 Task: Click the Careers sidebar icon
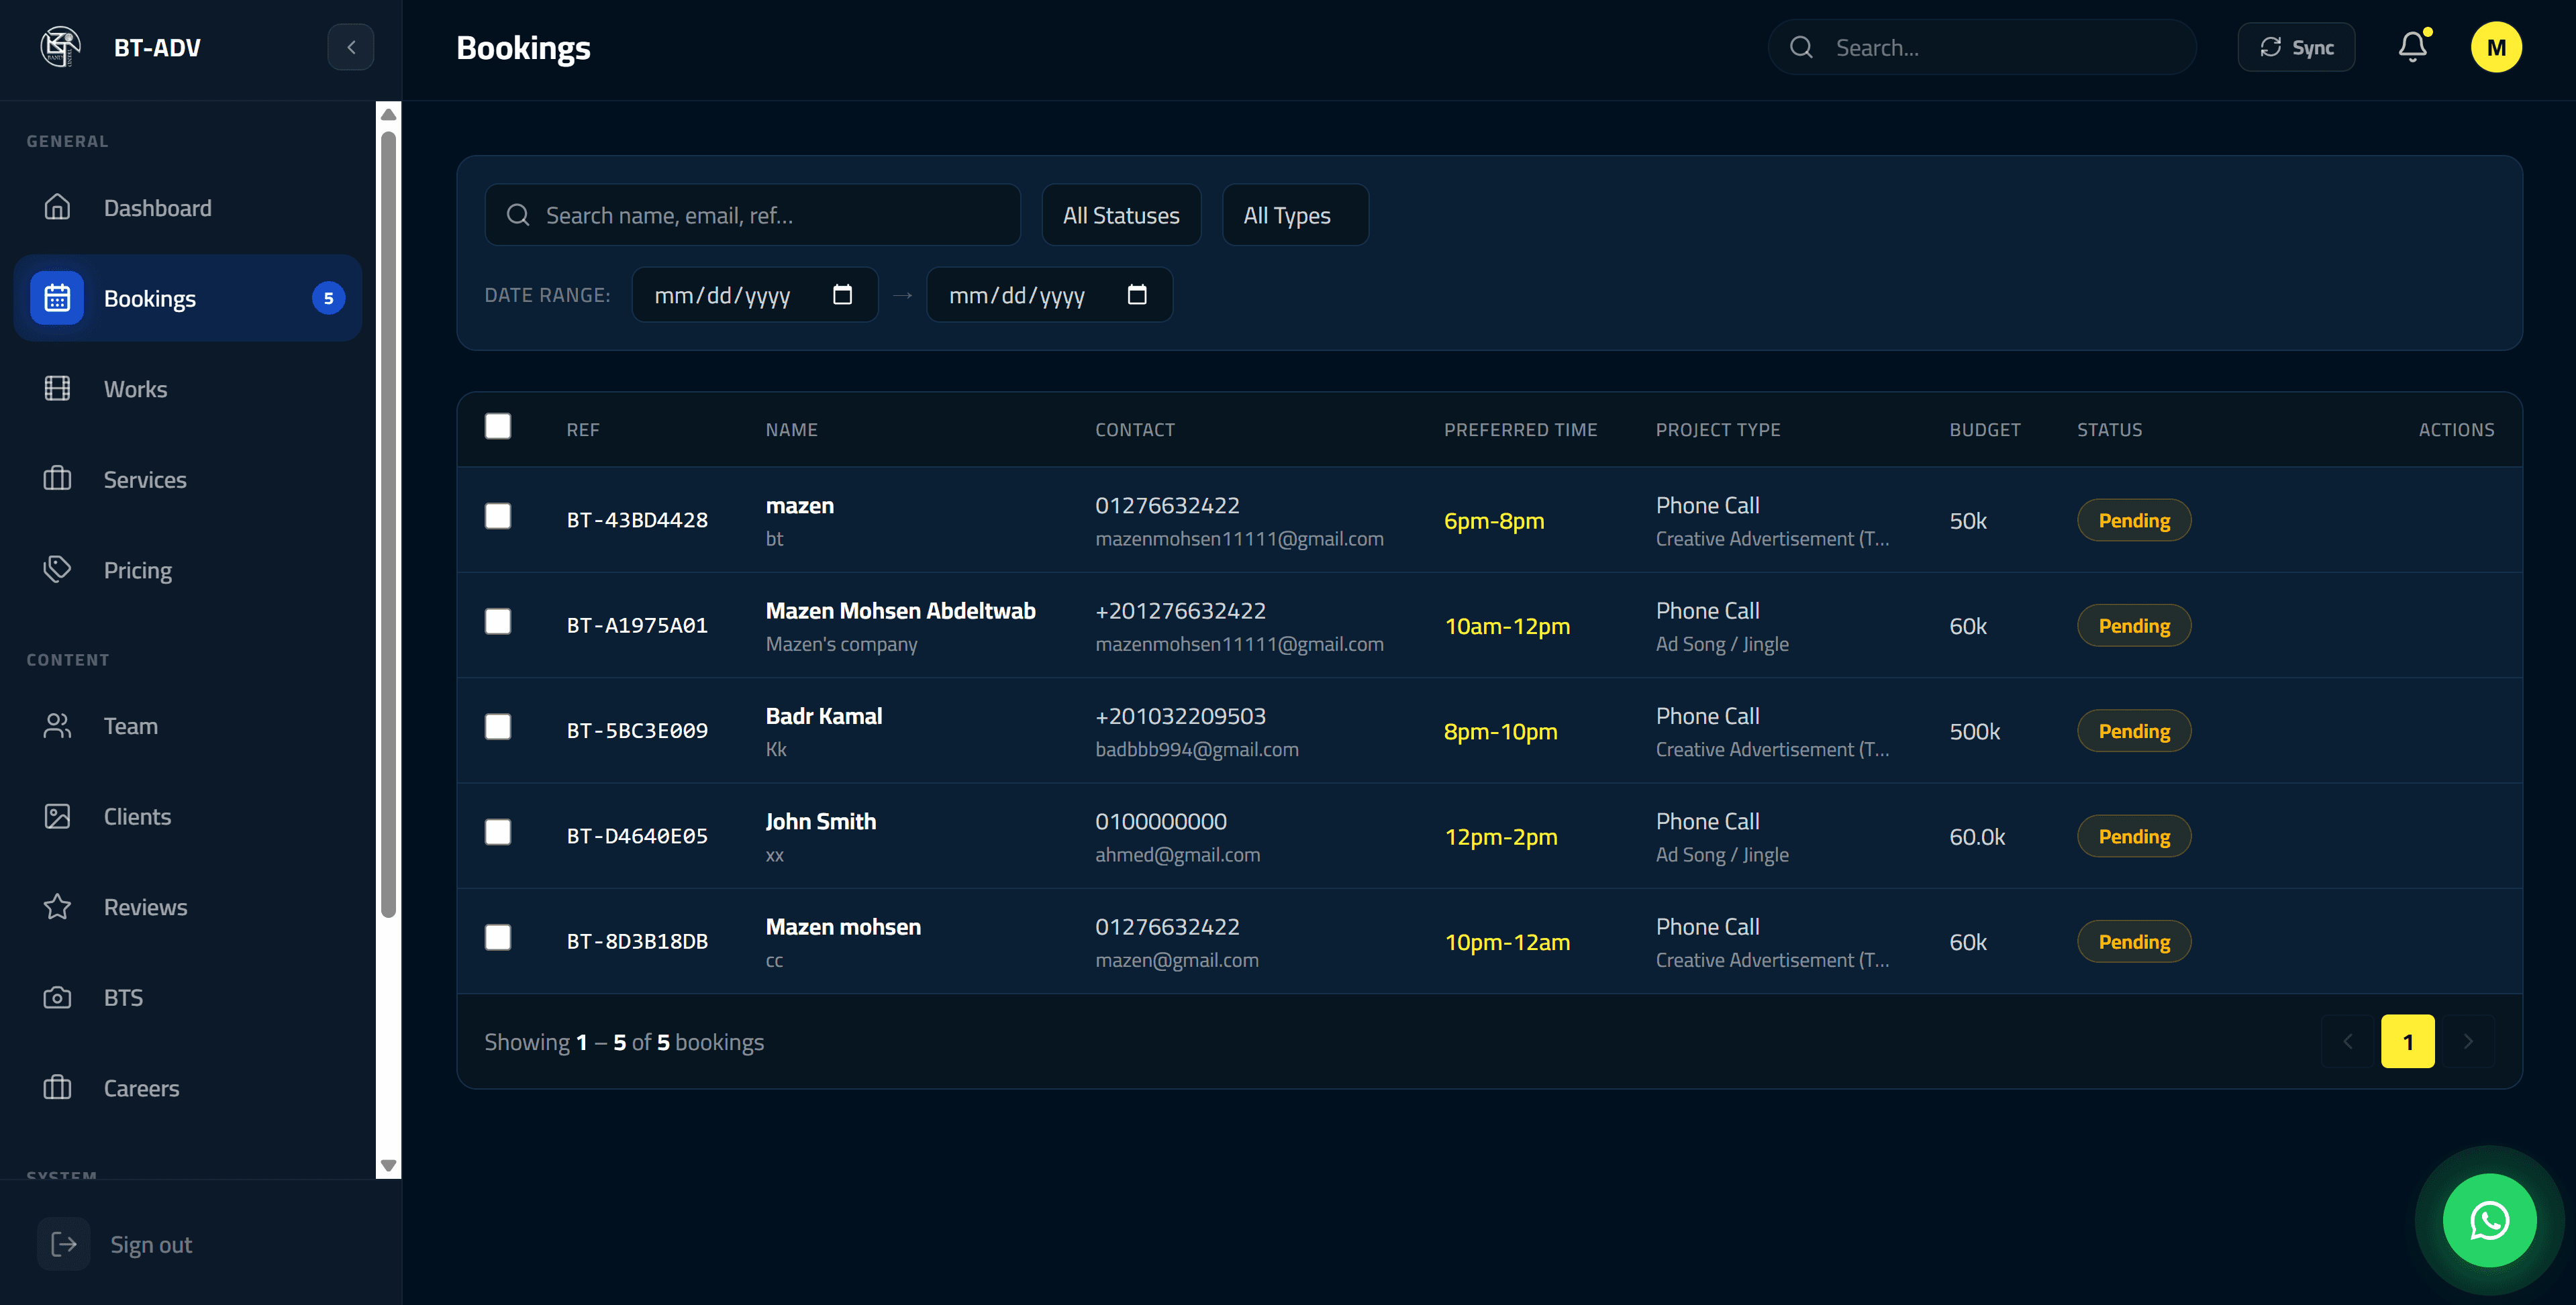pyautogui.click(x=57, y=1088)
